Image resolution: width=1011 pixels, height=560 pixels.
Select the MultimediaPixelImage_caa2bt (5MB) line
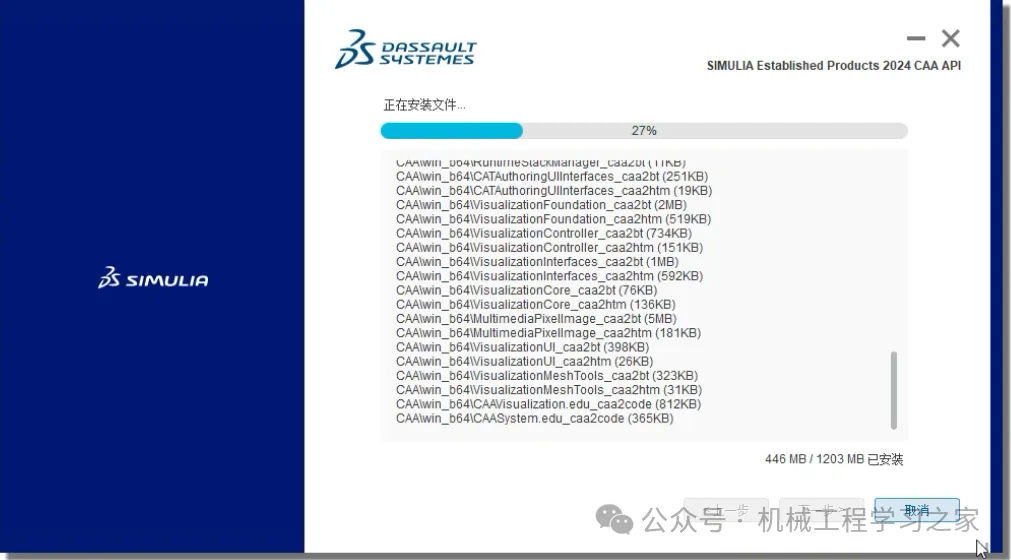click(x=536, y=319)
